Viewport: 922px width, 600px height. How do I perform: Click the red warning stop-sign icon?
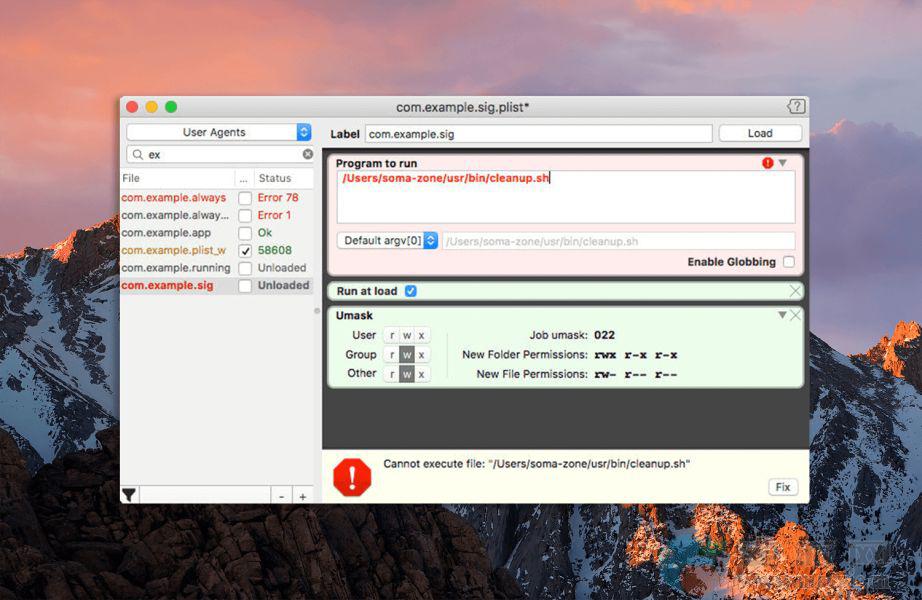click(x=352, y=477)
